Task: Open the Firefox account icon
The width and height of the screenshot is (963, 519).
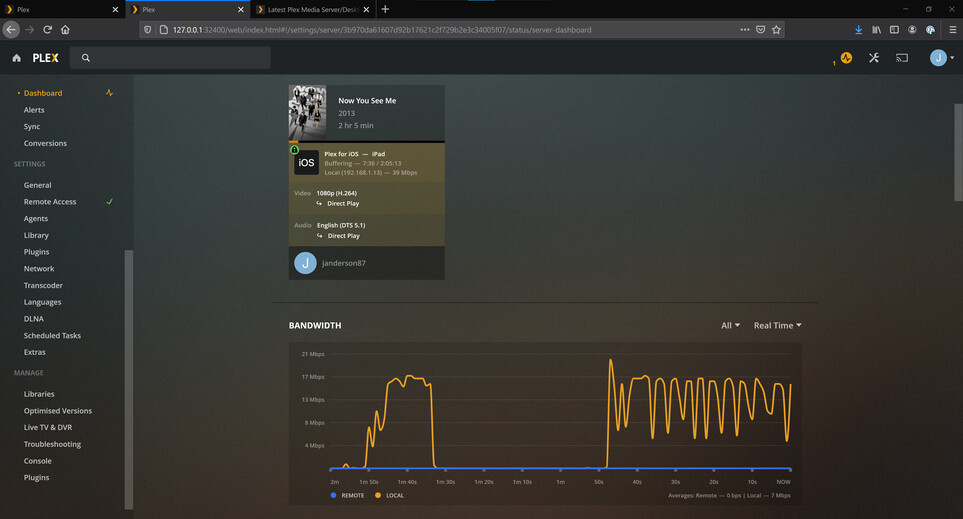Action: coord(912,29)
